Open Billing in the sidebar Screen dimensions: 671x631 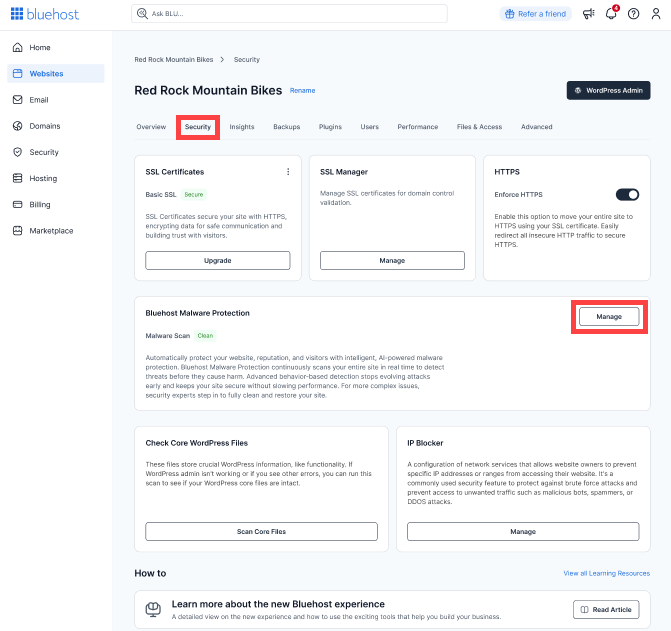56,204
